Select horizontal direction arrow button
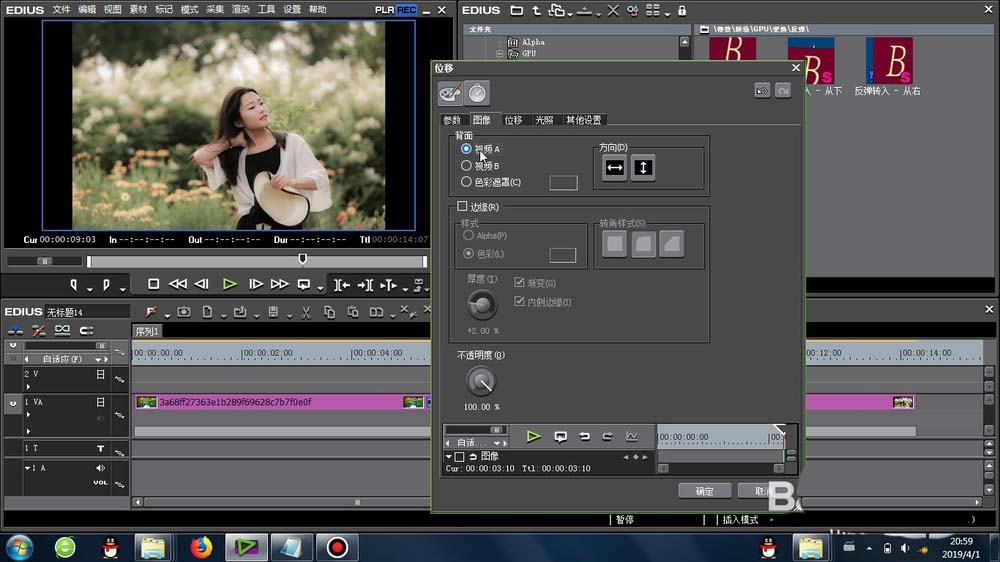The height and width of the screenshot is (562, 1000). 615,168
